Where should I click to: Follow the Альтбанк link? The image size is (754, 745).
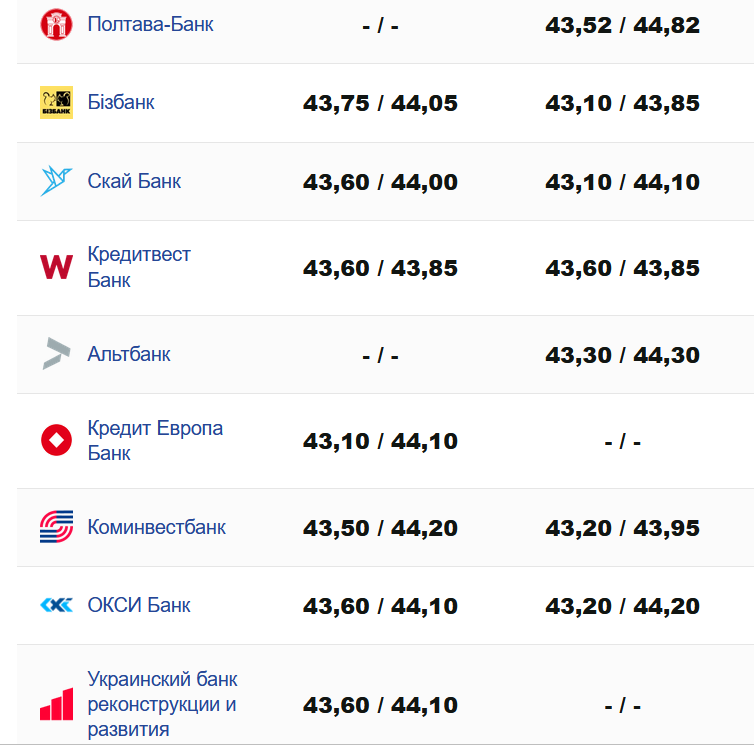click(129, 354)
